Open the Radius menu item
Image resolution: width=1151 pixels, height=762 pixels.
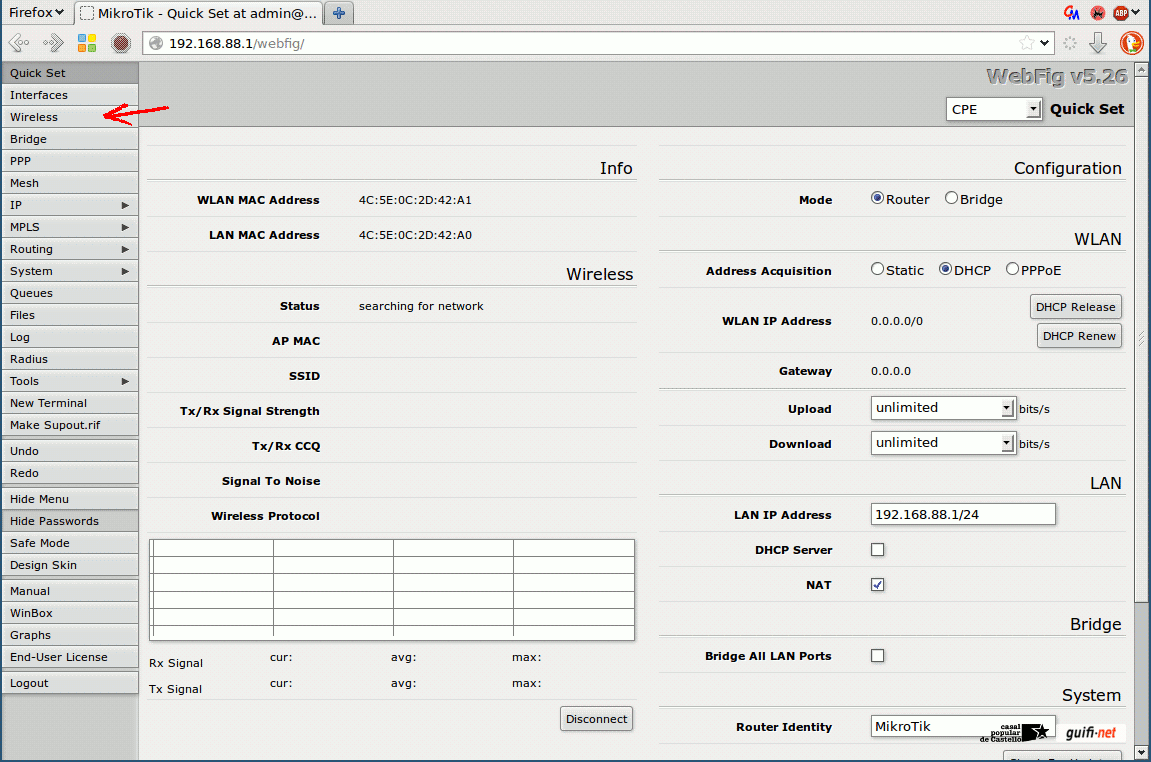click(69, 359)
